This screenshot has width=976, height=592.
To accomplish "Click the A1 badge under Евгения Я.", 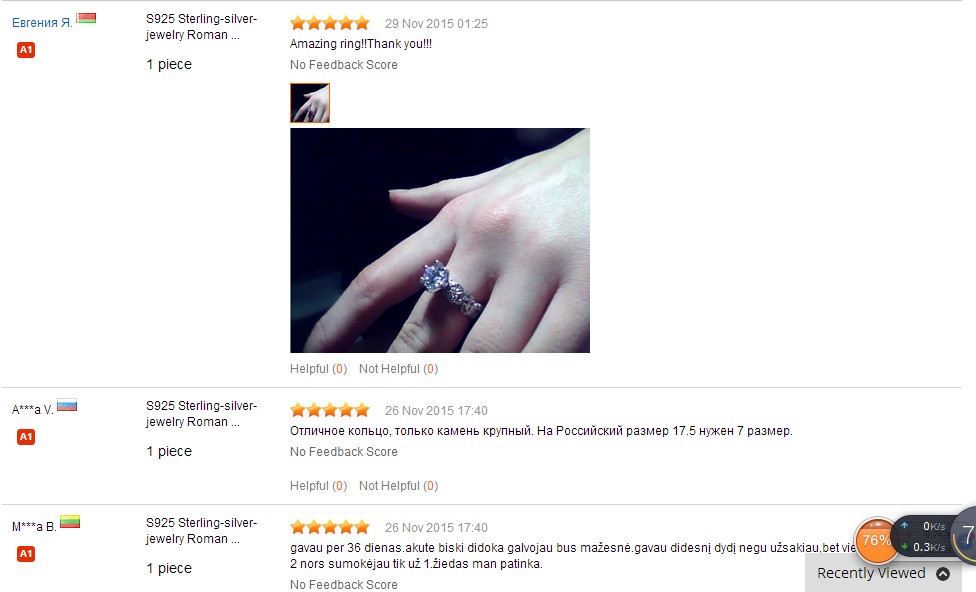I will tap(26, 50).
